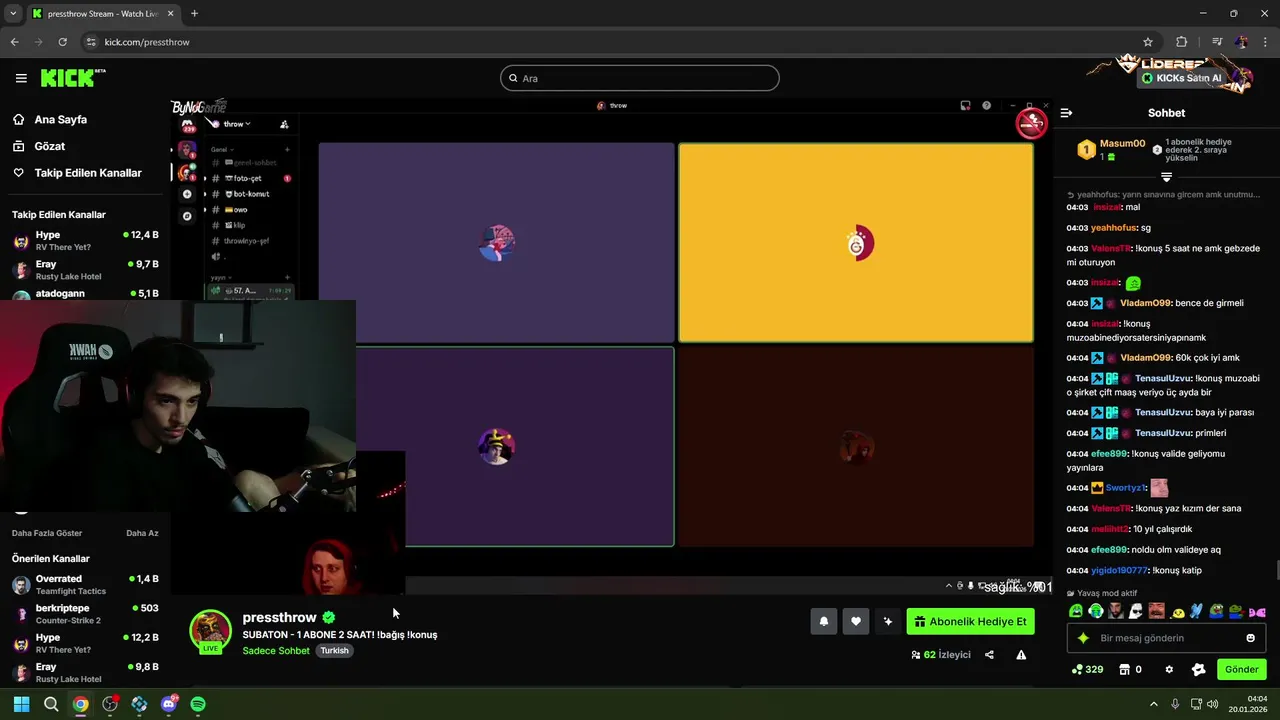This screenshot has width=1280, height=720.
Task: Reload the page
Action: (x=63, y=42)
